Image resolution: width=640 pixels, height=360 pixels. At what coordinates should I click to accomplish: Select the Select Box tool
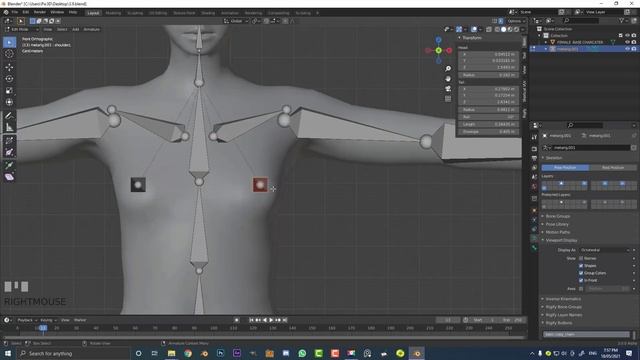point(9,42)
